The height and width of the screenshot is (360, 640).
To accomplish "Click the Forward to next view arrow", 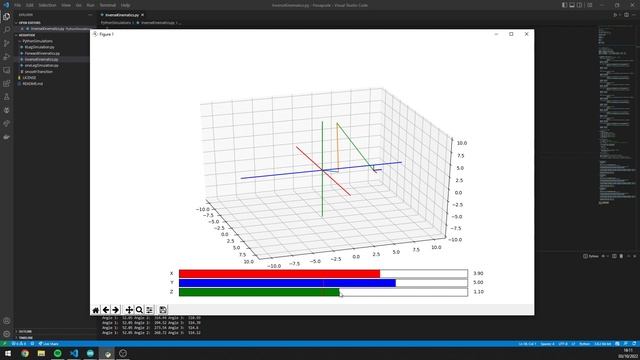I will point(116,310).
